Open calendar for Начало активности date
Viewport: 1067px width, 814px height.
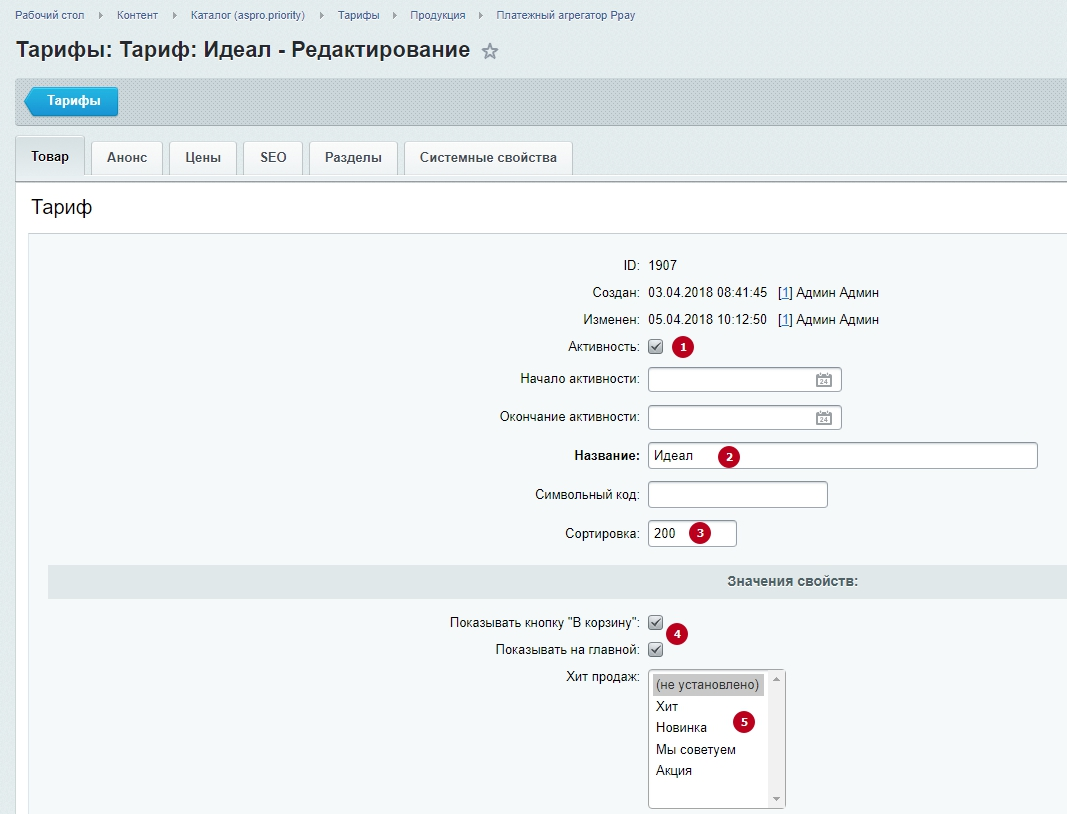click(823, 380)
